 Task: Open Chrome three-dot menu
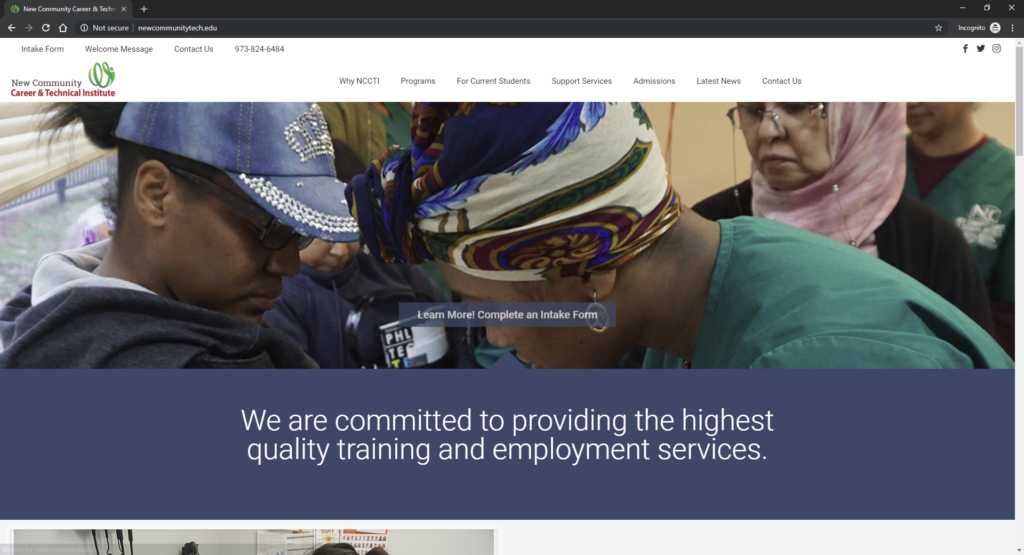click(x=1012, y=28)
